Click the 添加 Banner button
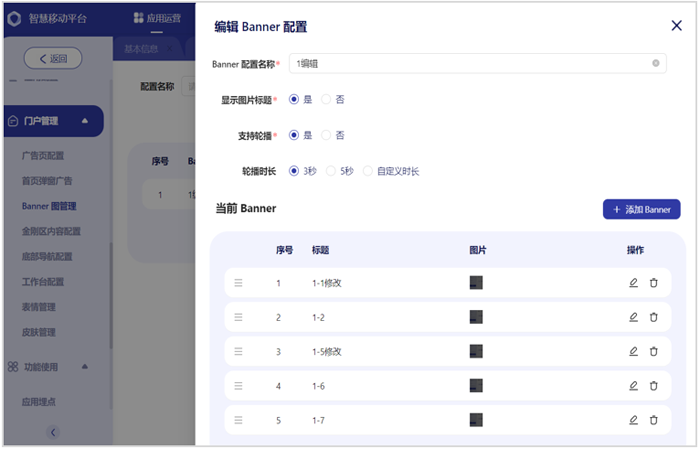Viewport: 700px width, 449px height. tap(641, 209)
